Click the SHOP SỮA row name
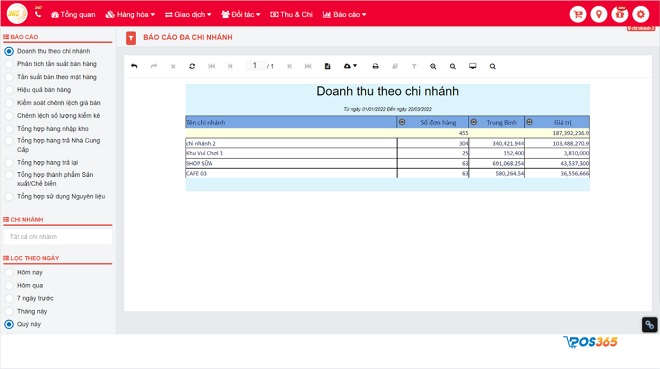The image size is (660, 369). [x=200, y=163]
